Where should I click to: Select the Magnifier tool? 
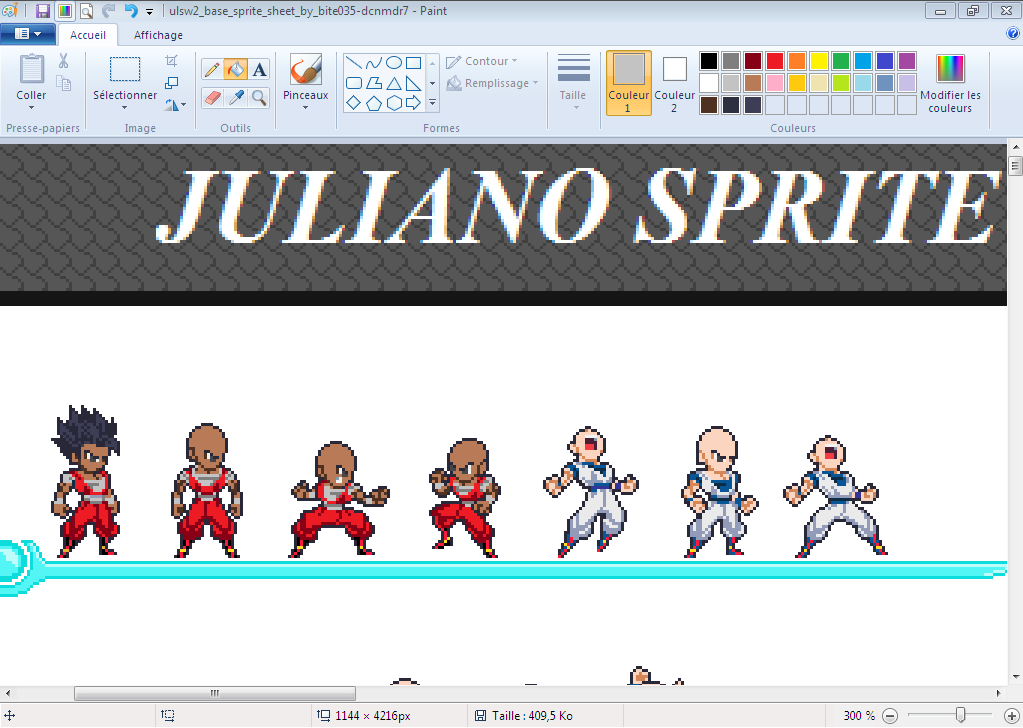(258, 99)
